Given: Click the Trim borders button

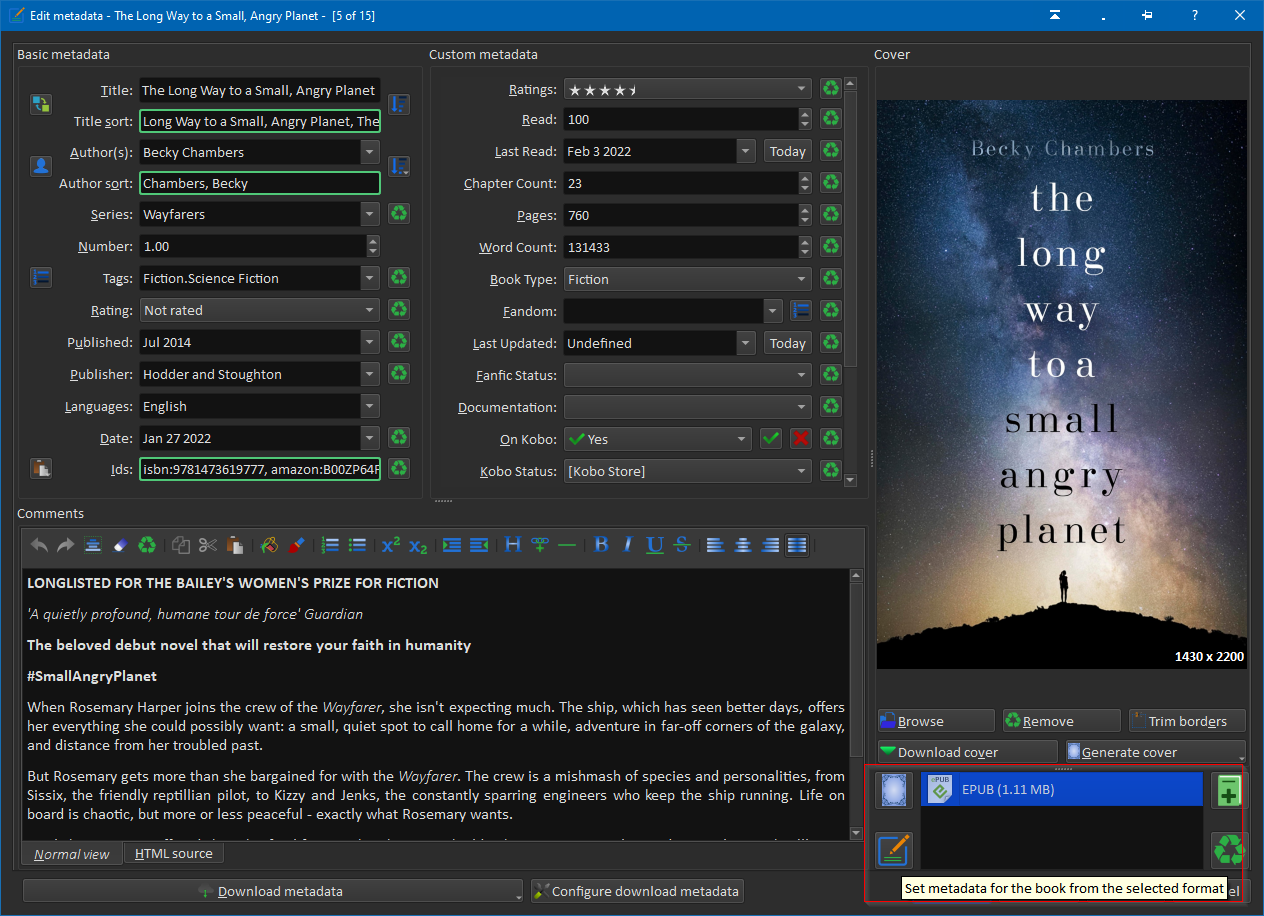Looking at the screenshot, I should pyautogui.click(x=1187, y=721).
